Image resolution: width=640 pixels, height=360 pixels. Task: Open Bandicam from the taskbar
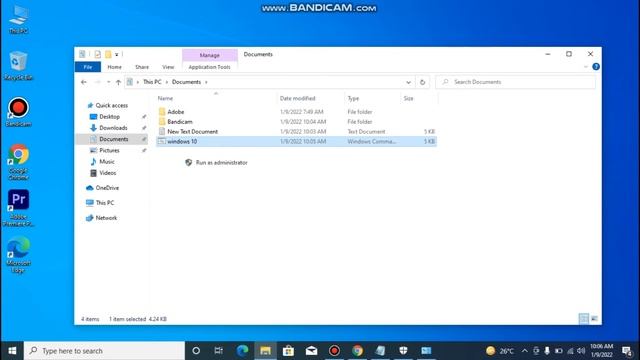tap(334, 351)
